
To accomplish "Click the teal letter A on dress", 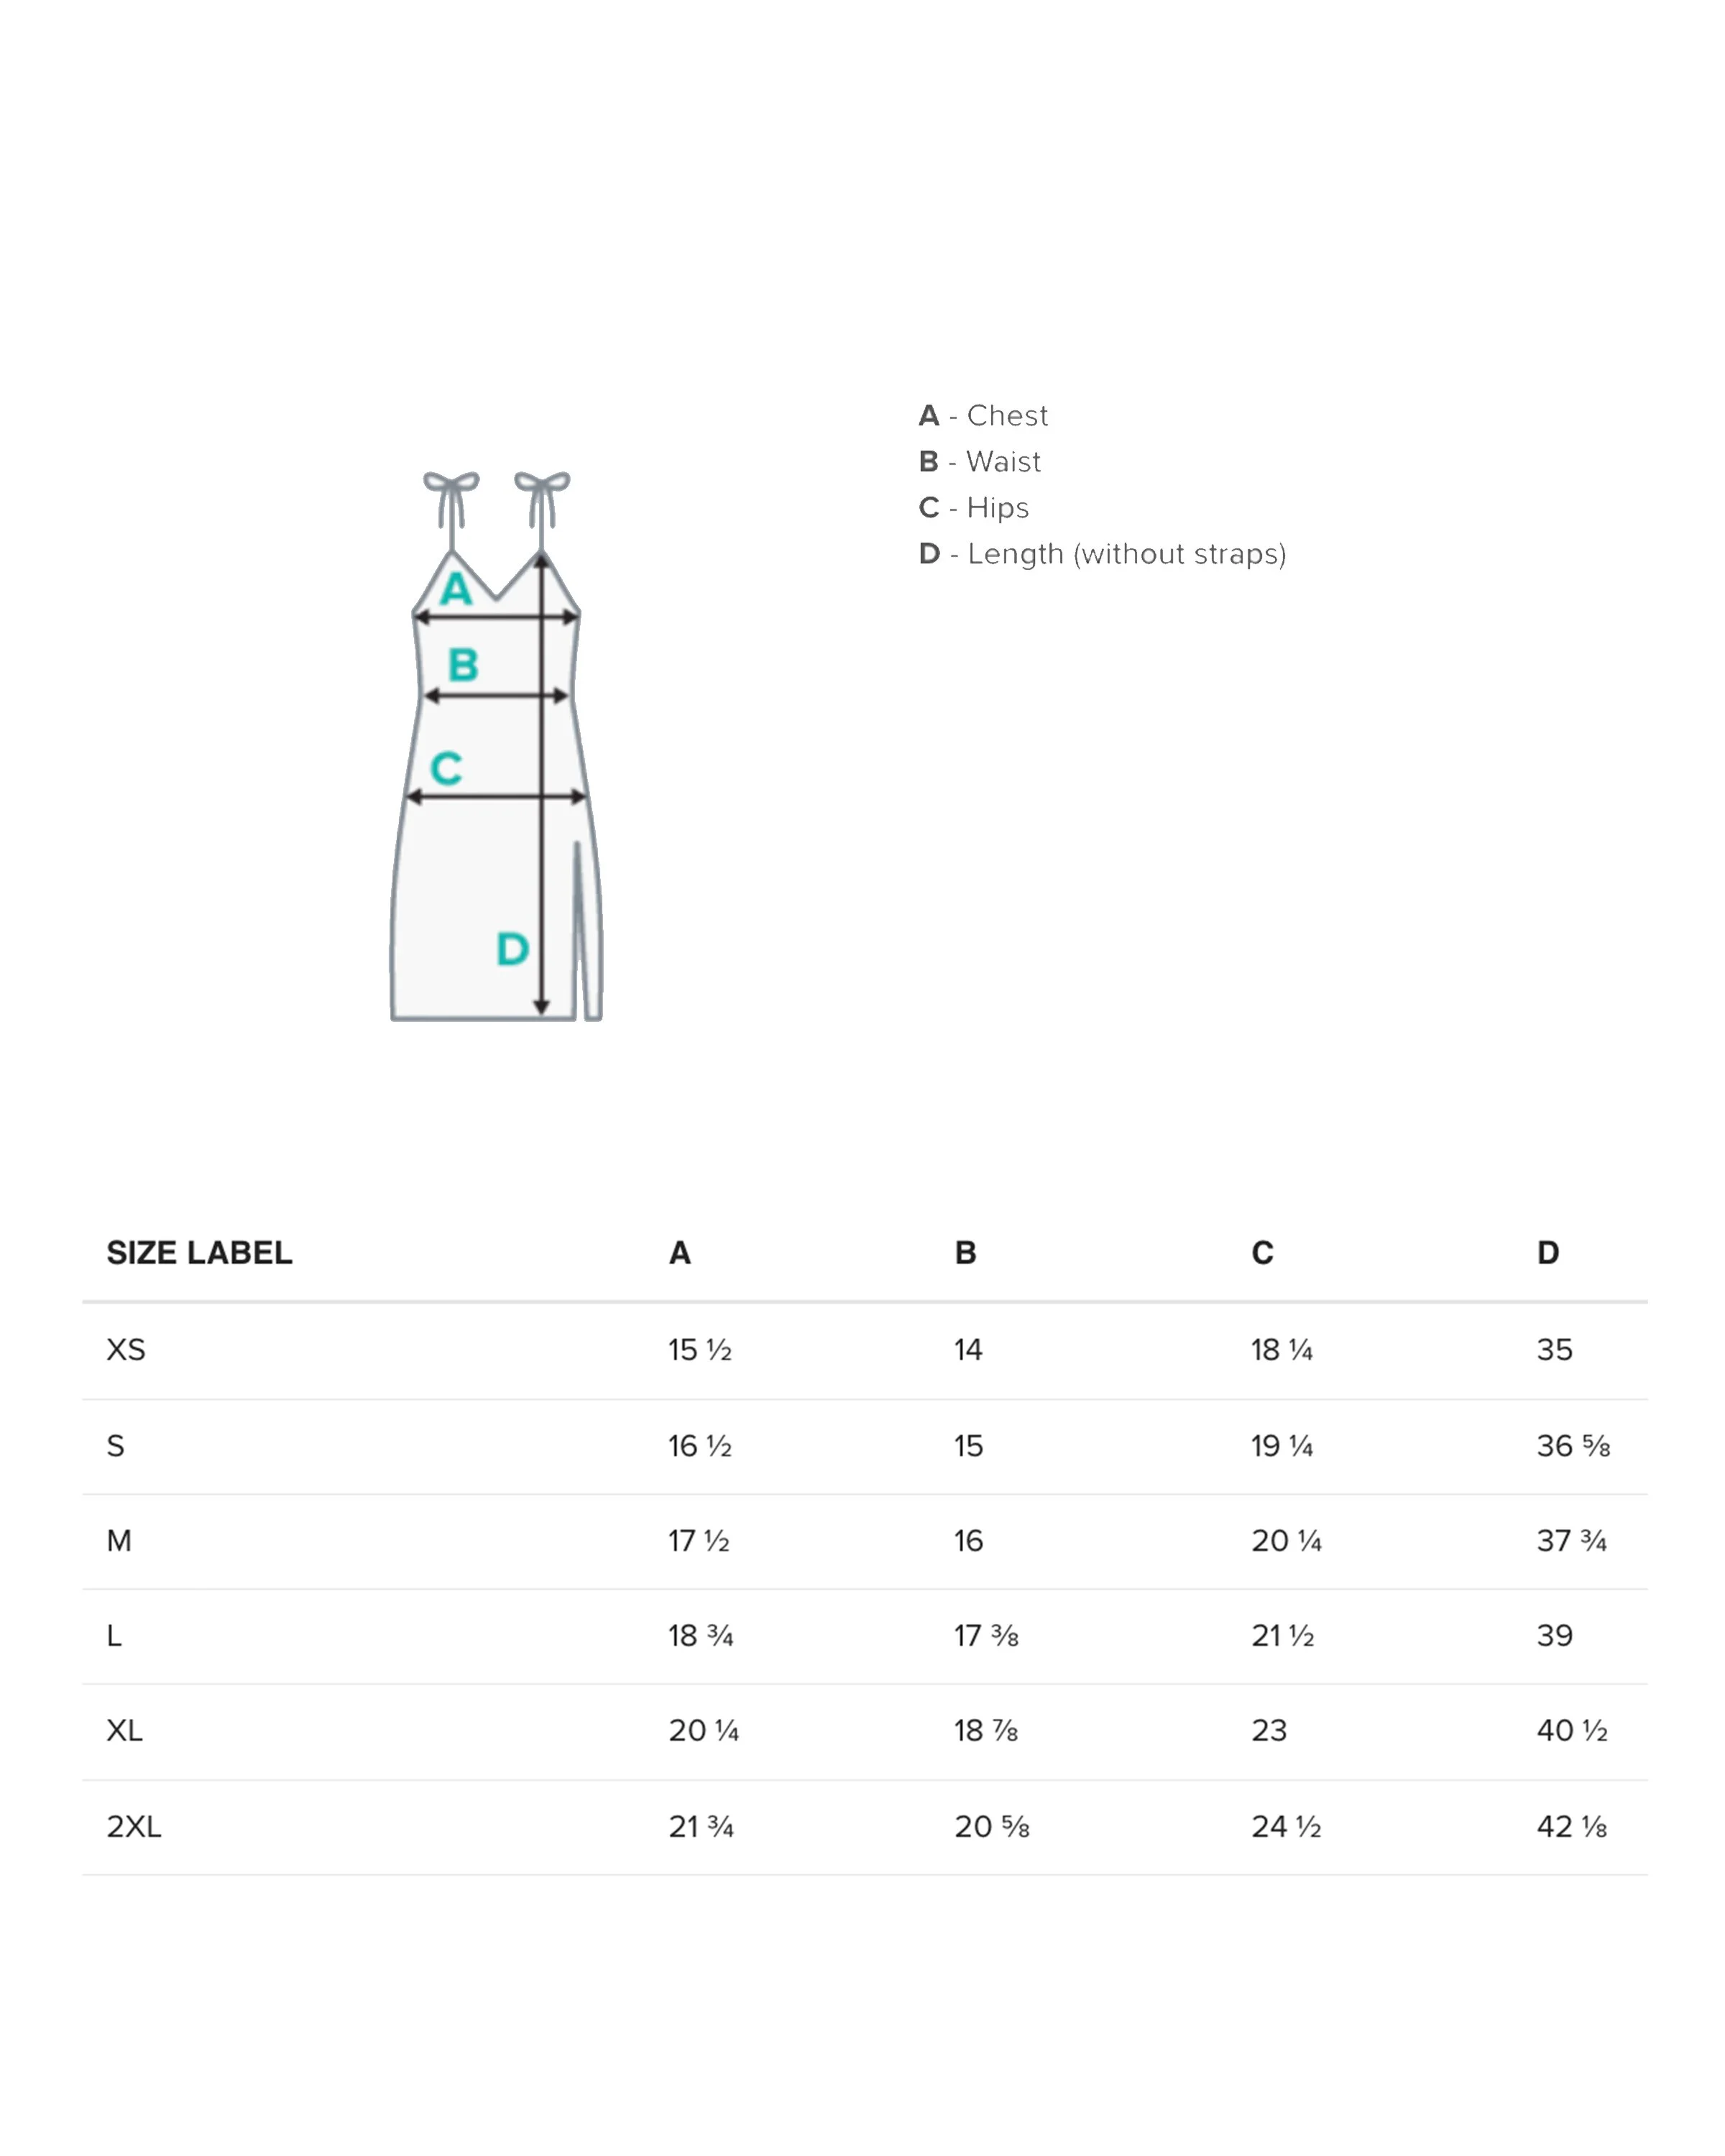I will point(456,589).
